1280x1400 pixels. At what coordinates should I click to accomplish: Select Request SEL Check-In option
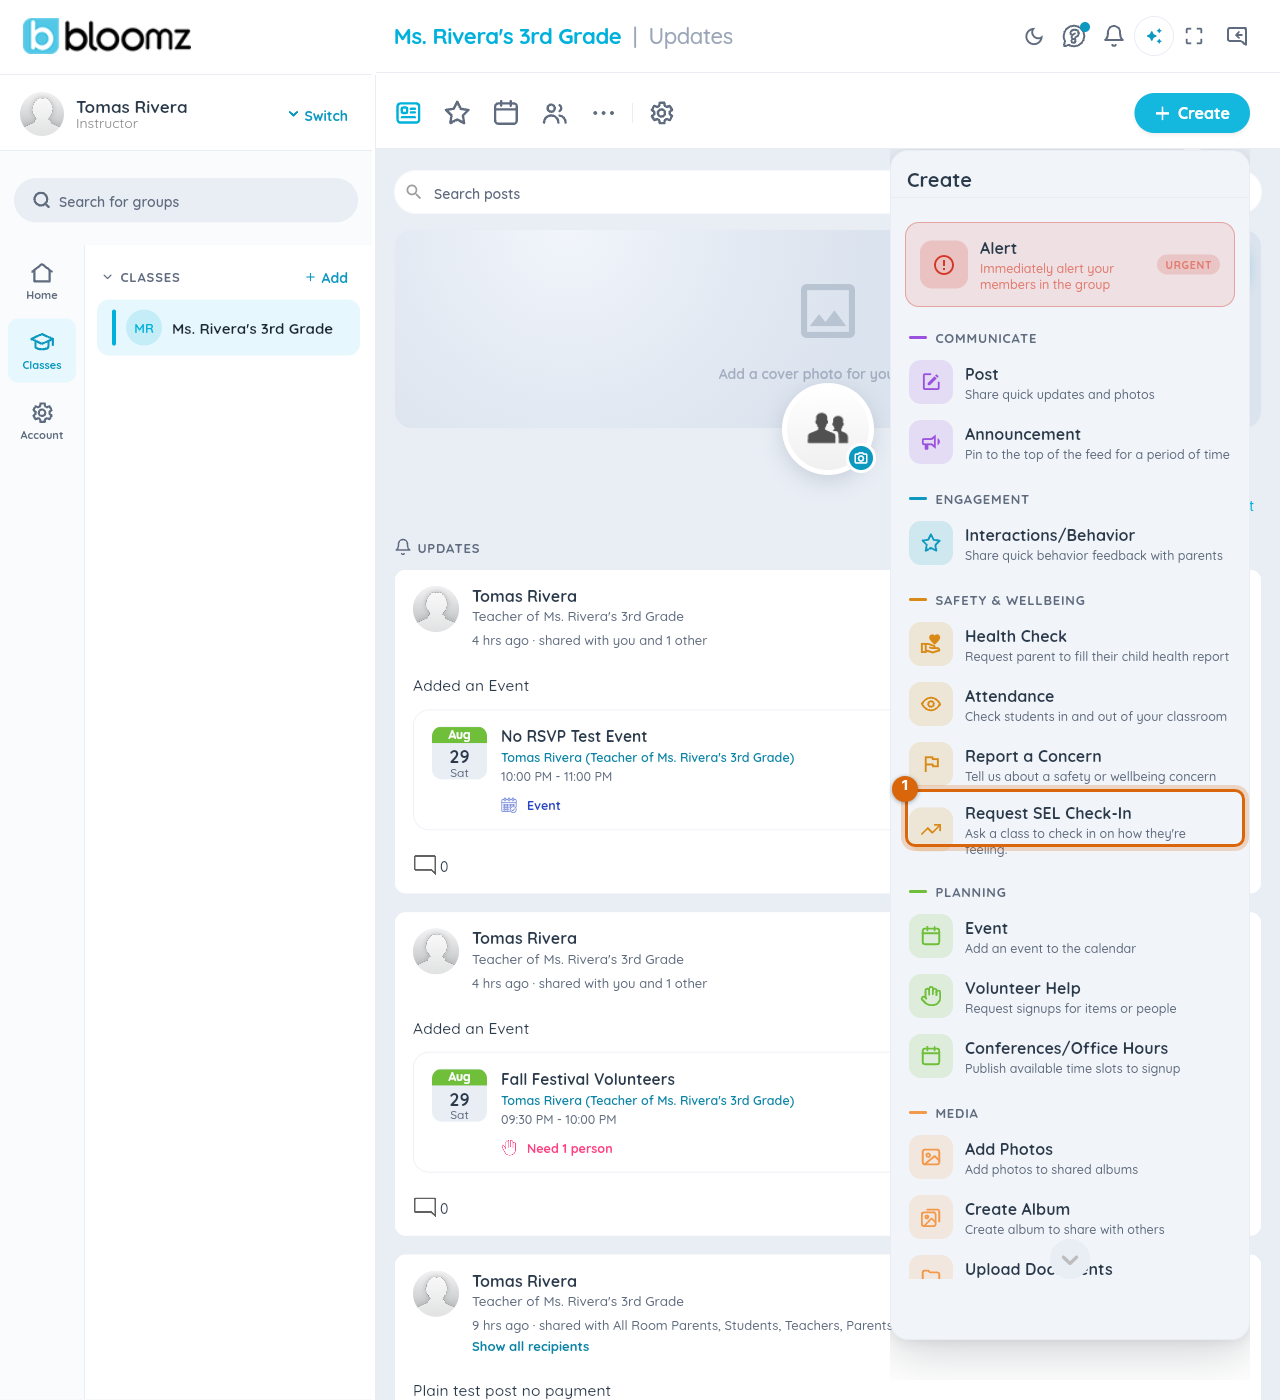pyautogui.click(x=1074, y=819)
